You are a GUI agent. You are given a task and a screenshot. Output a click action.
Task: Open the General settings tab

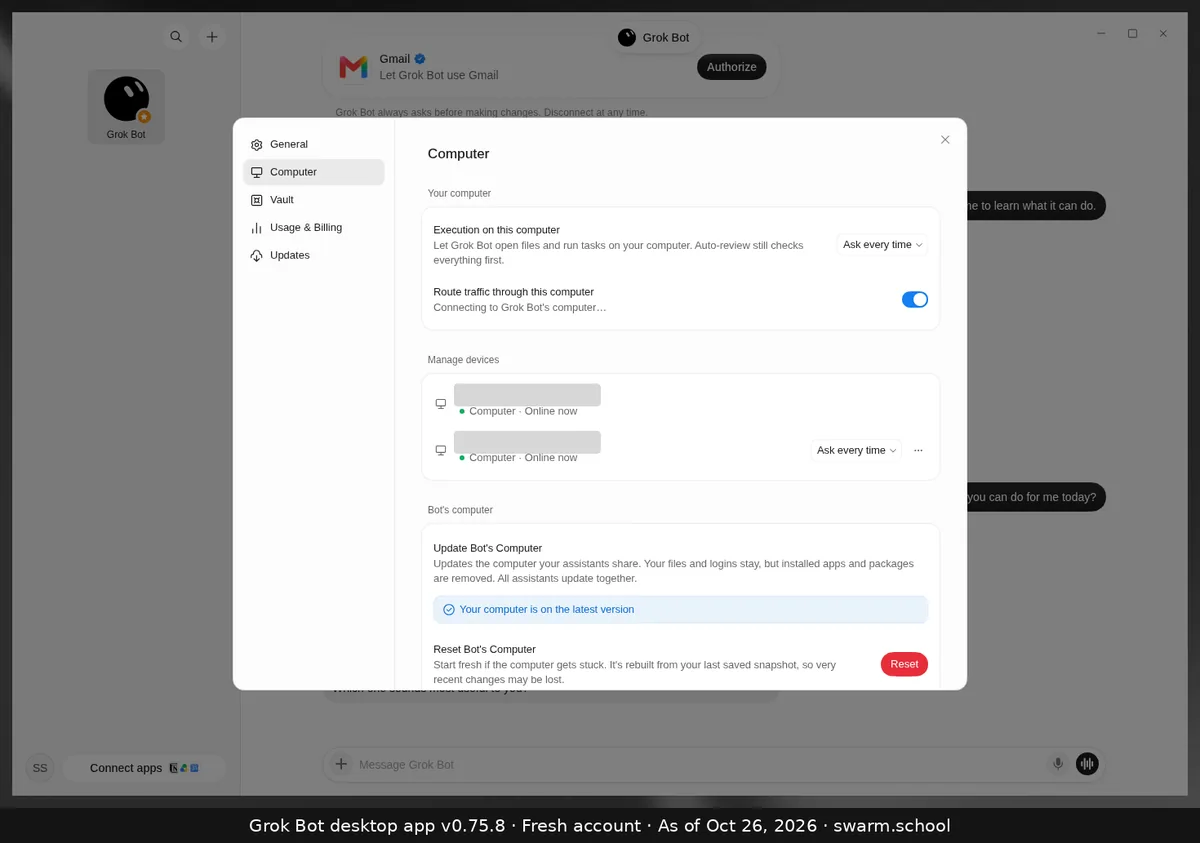pos(313,144)
